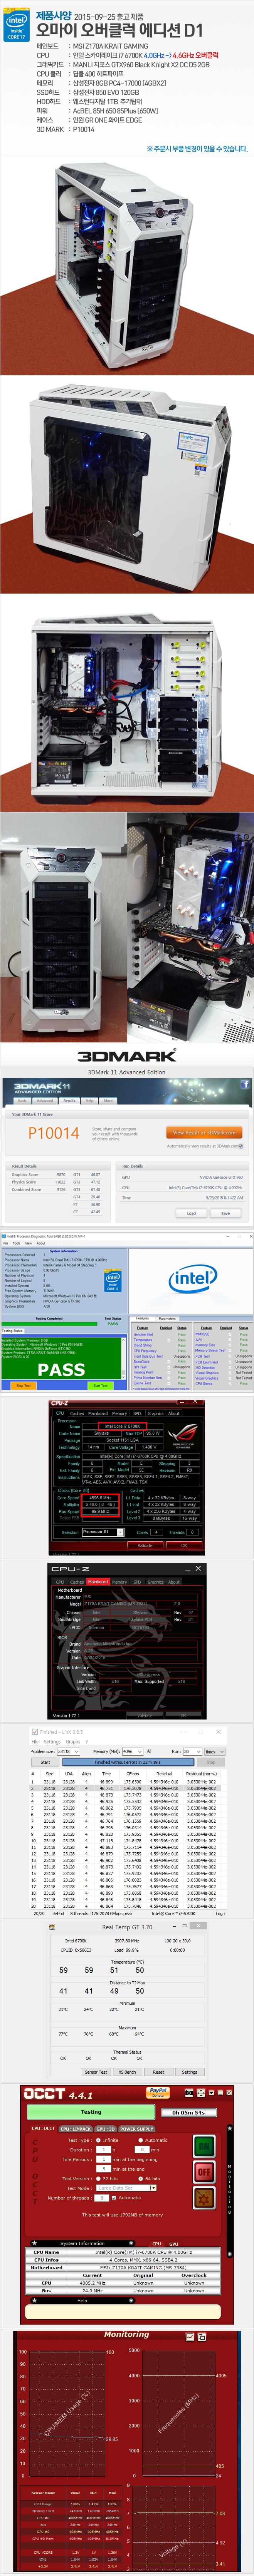
Task: Open the Log link in LinX status bar
Action: [221, 1914]
